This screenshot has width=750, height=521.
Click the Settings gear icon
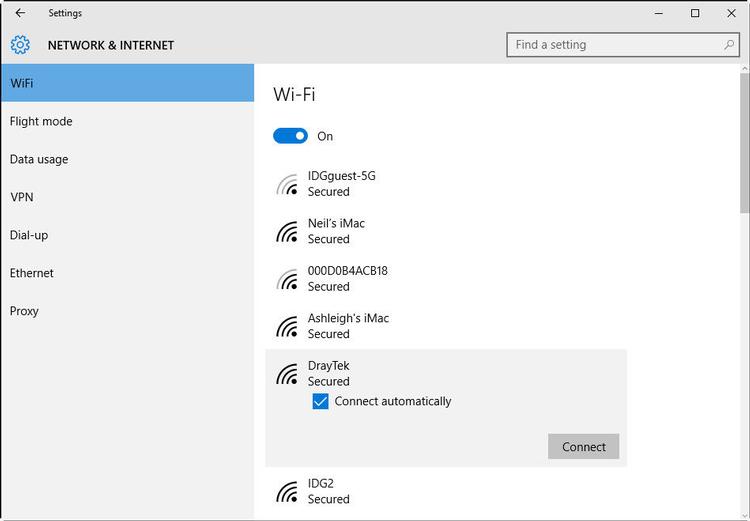pyautogui.click(x=20, y=45)
